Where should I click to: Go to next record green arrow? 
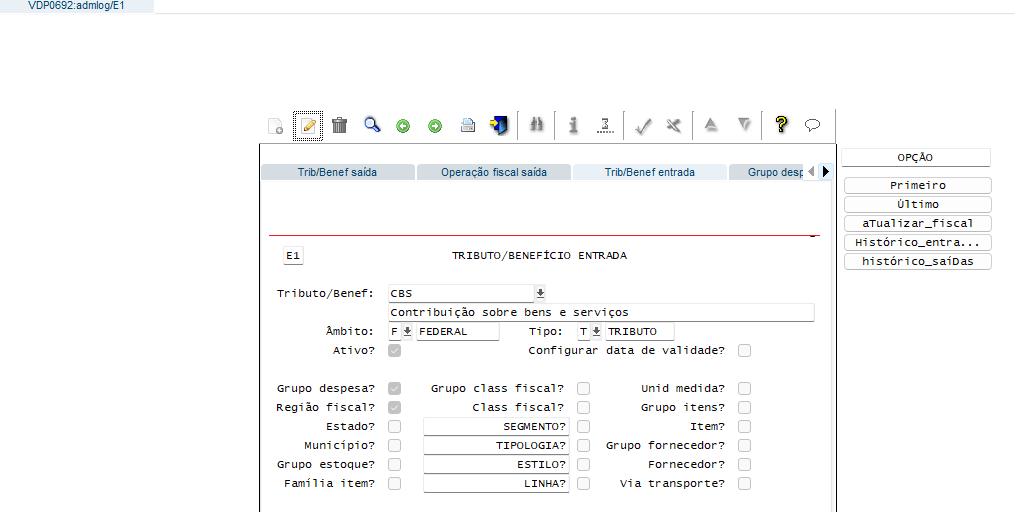(435, 126)
